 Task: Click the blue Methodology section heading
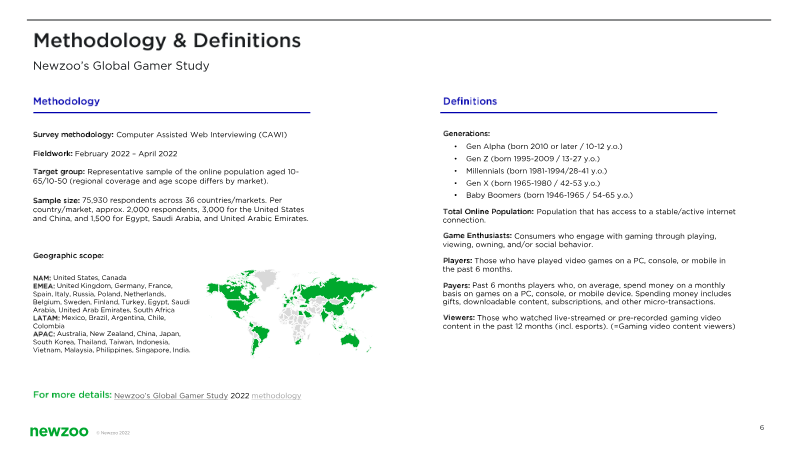[66, 102]
